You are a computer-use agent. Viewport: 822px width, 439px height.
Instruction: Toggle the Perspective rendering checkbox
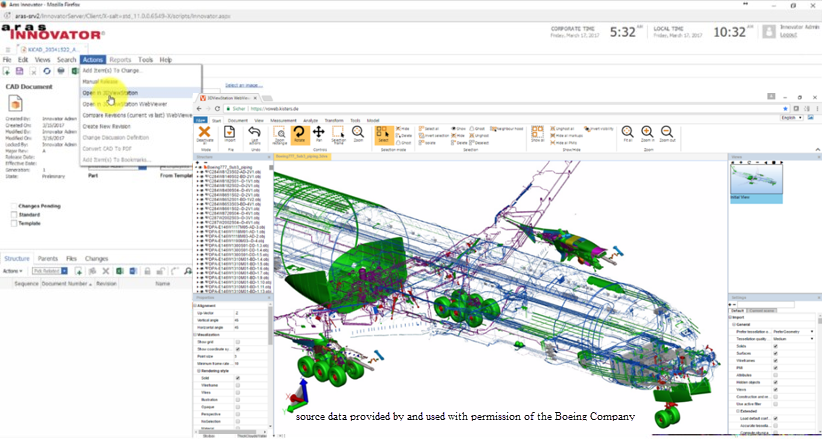(237, 414)
